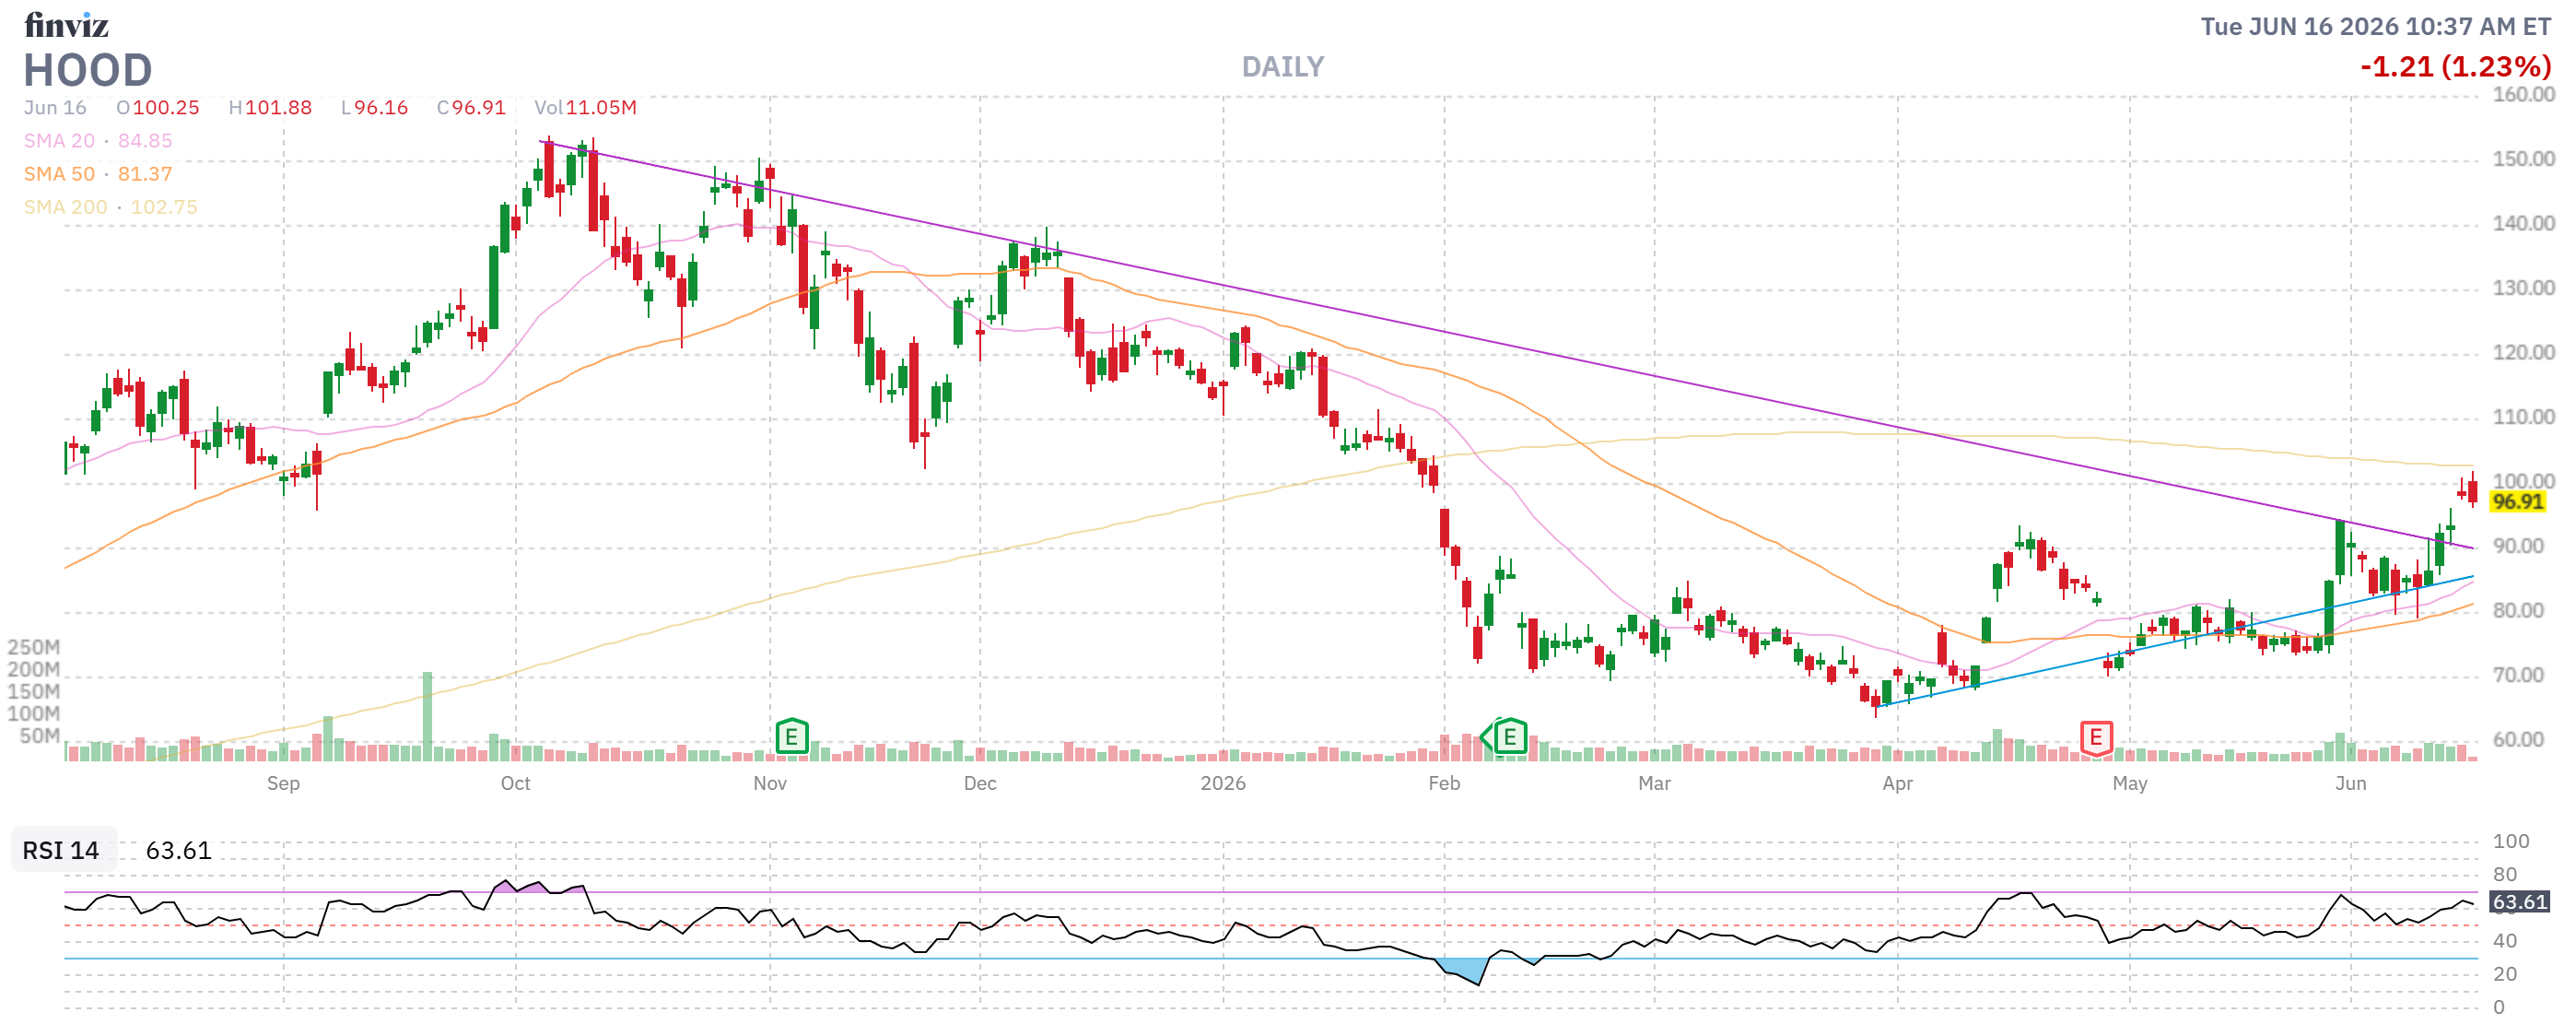
Task: Click the Dec label on the time axis
Action: [x=980, y=783]
